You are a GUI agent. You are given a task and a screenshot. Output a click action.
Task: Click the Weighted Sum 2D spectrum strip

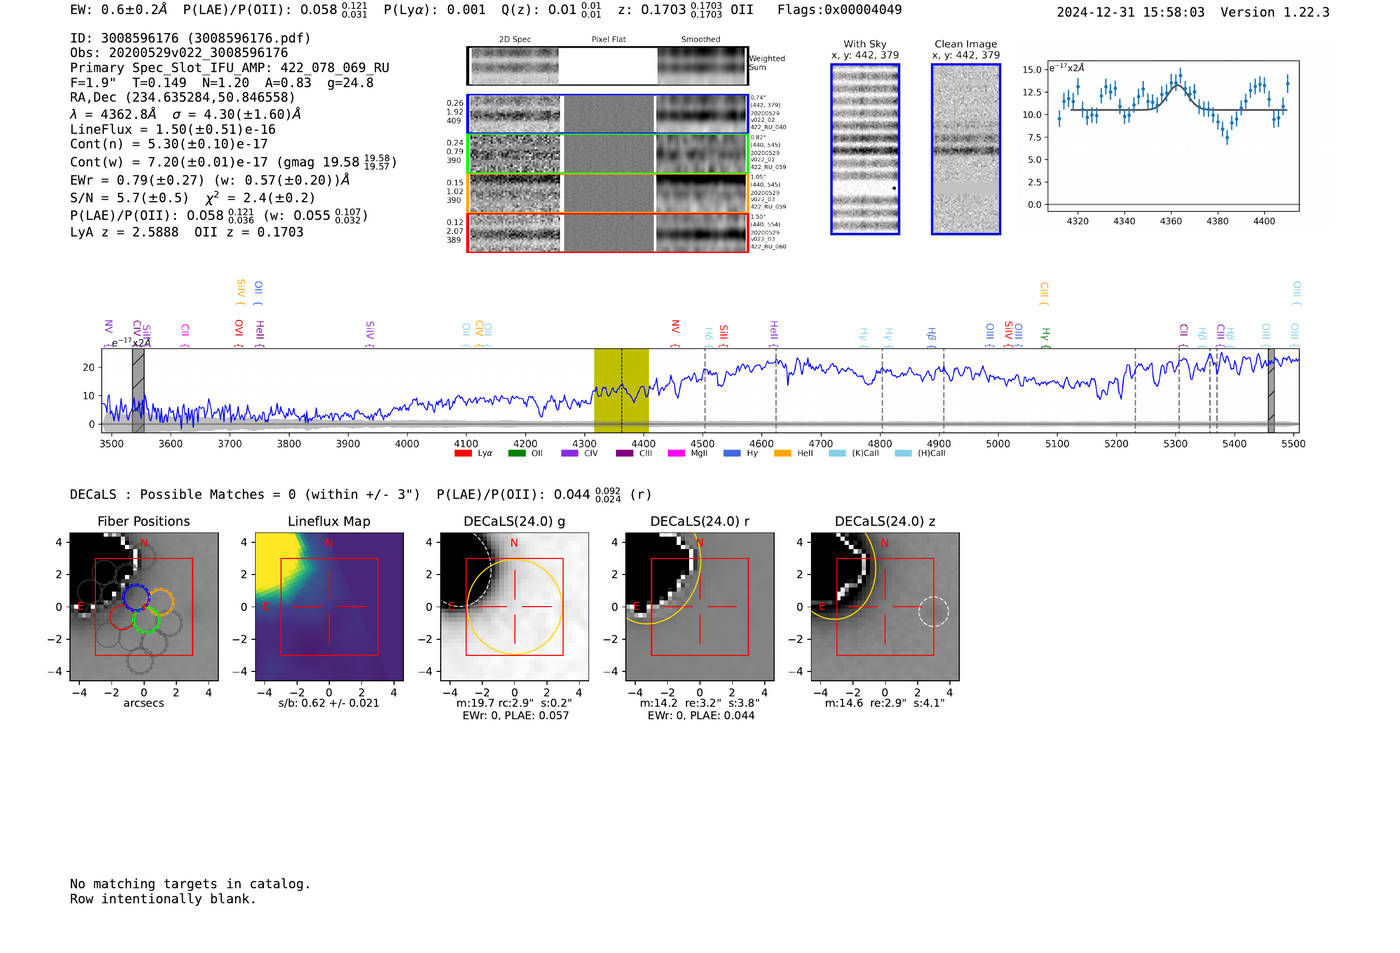607,66
